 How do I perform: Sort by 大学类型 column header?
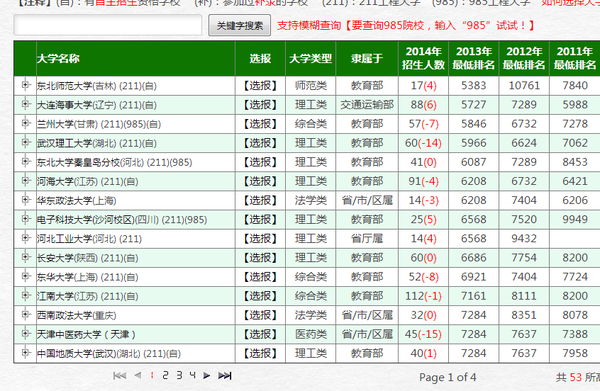(x=310, y=59)
